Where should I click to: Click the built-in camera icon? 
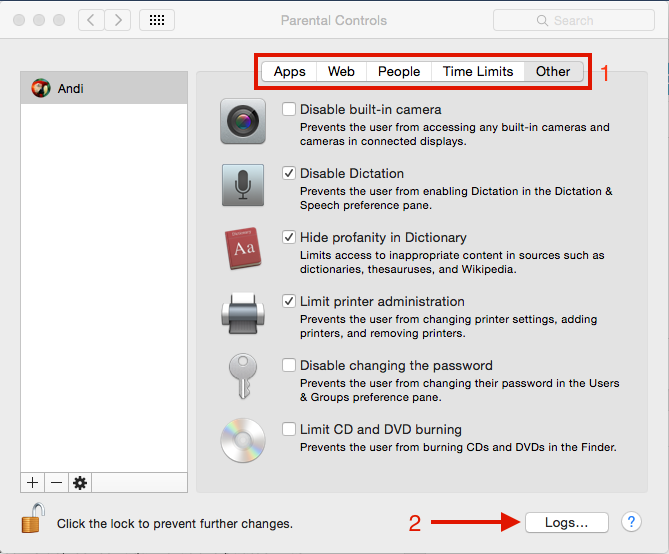click(242, 122)
